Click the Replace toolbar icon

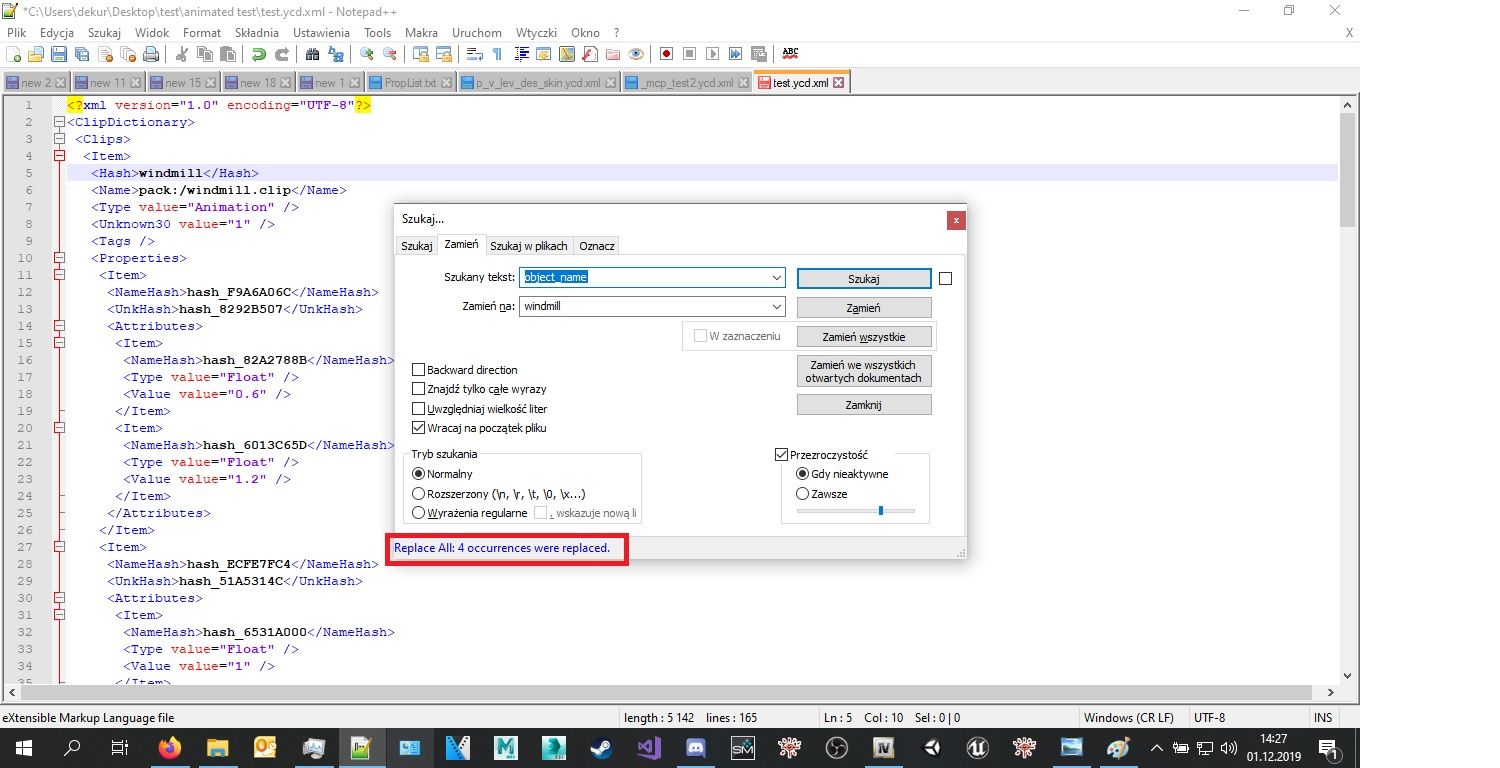point(335,54)
